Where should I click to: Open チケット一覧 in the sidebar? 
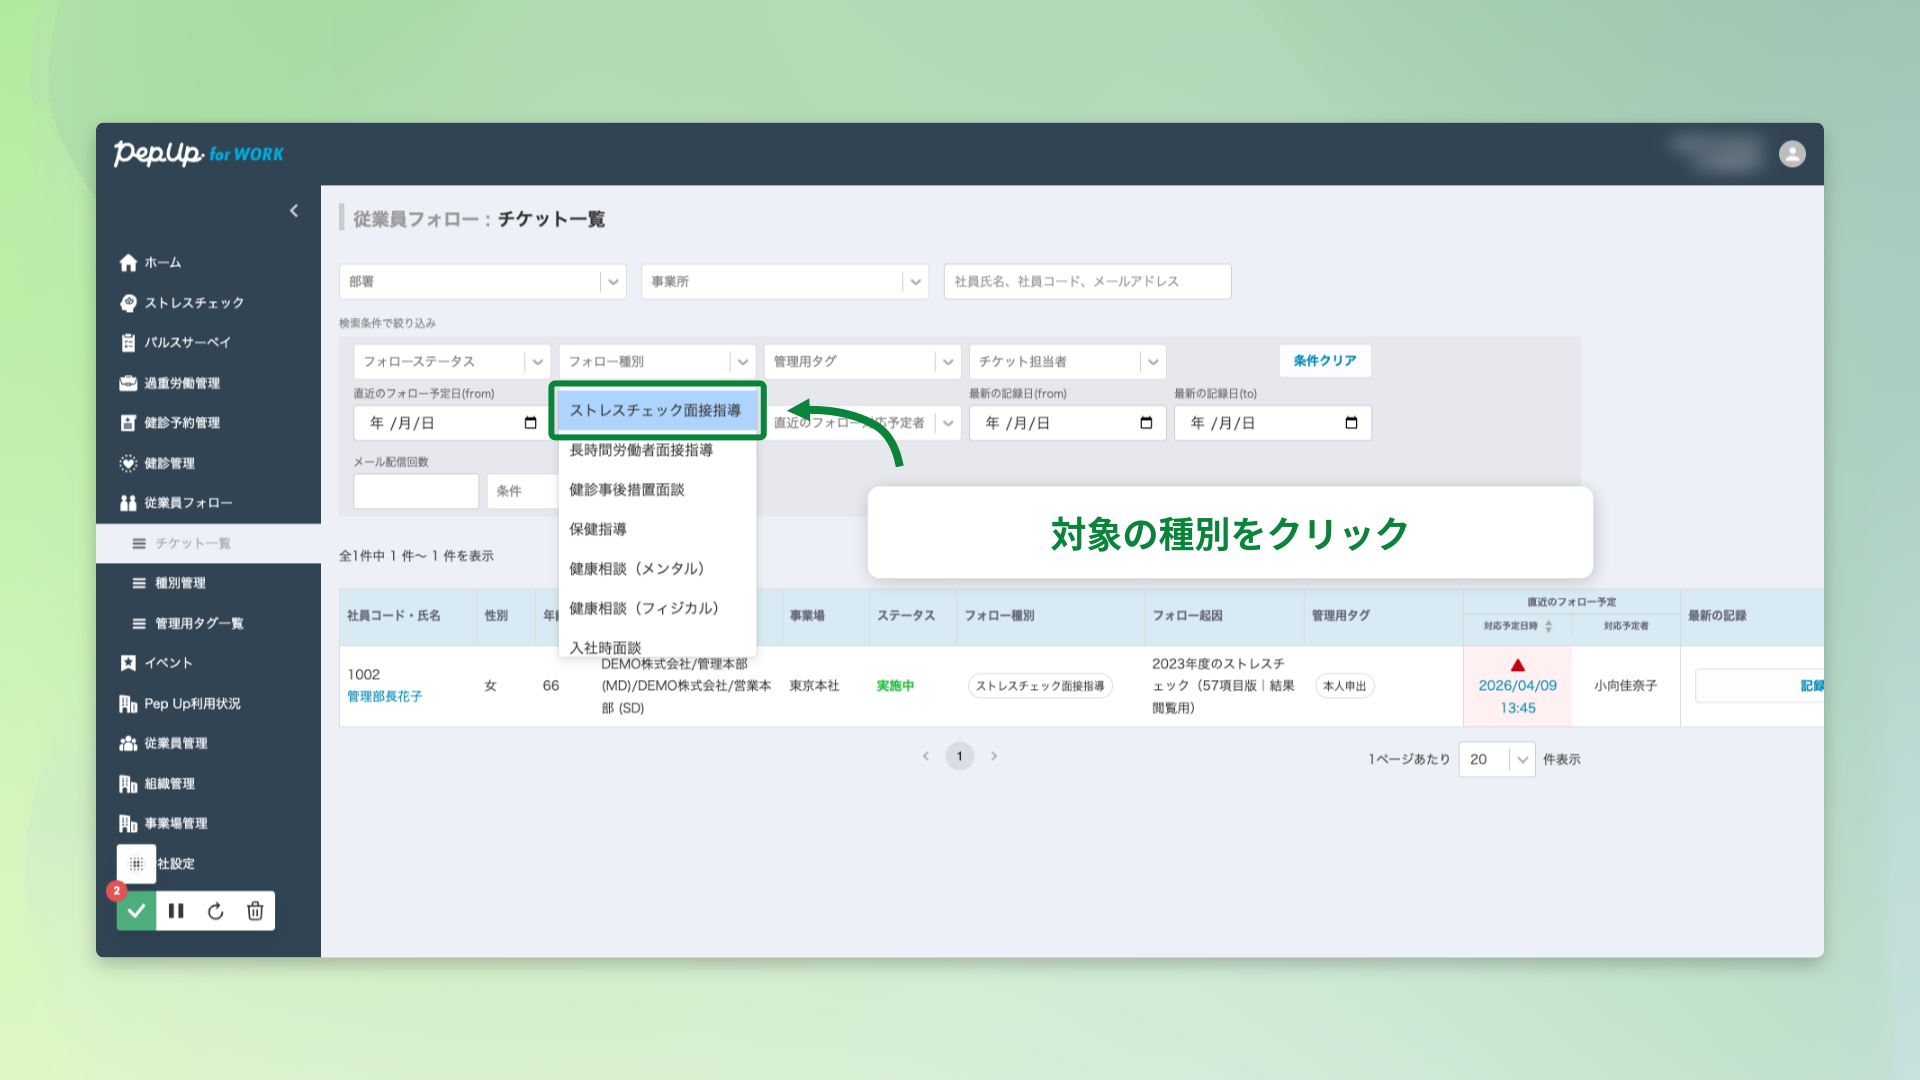click(208, 544)
